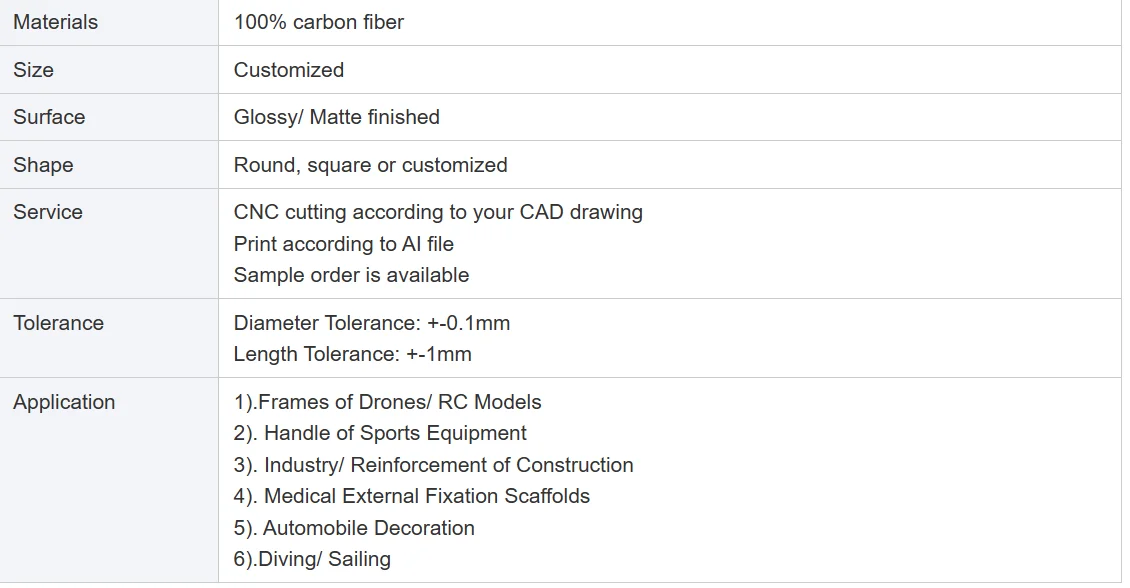Click 'Medical External Fixation Scaffolds' item
1130x588 pixels.
point(412,496)
